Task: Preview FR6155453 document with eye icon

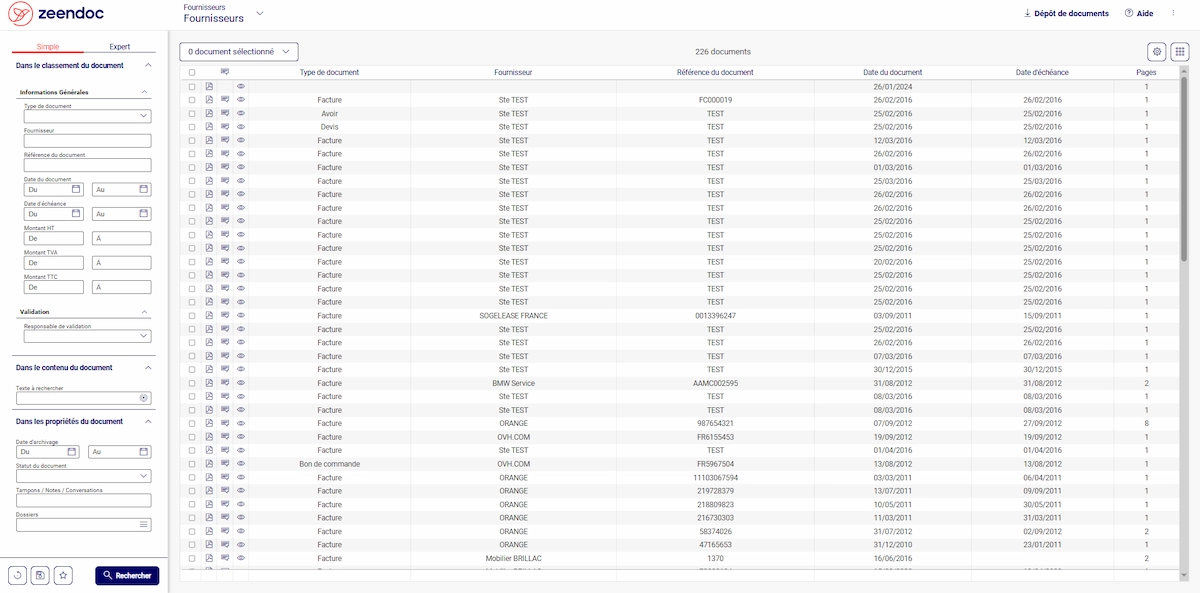Action: tap(241, 437)
